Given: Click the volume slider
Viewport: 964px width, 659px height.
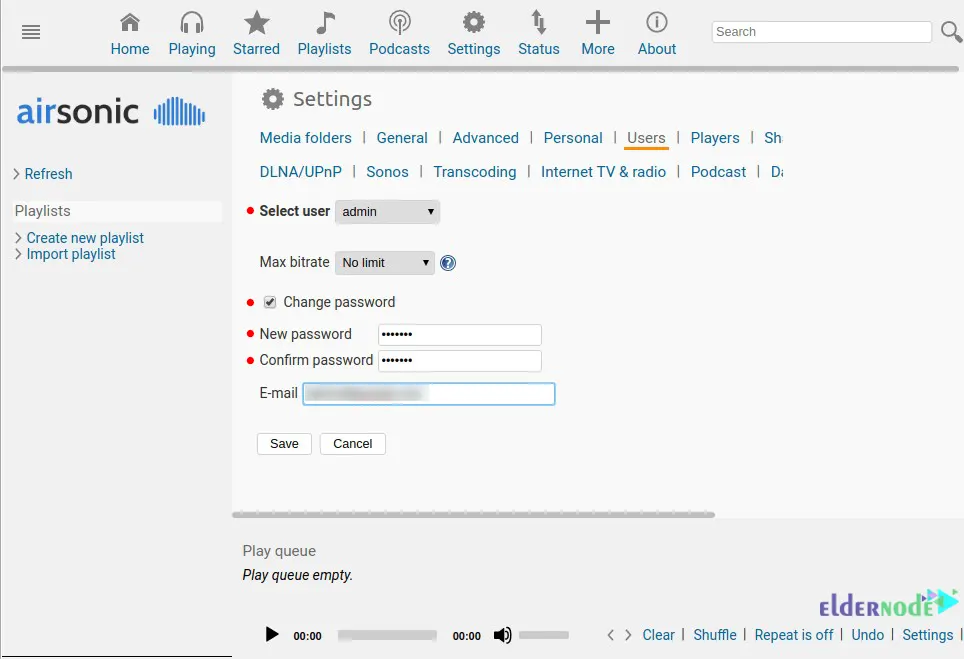Looking at the screenshot, I should pos(543,635).
